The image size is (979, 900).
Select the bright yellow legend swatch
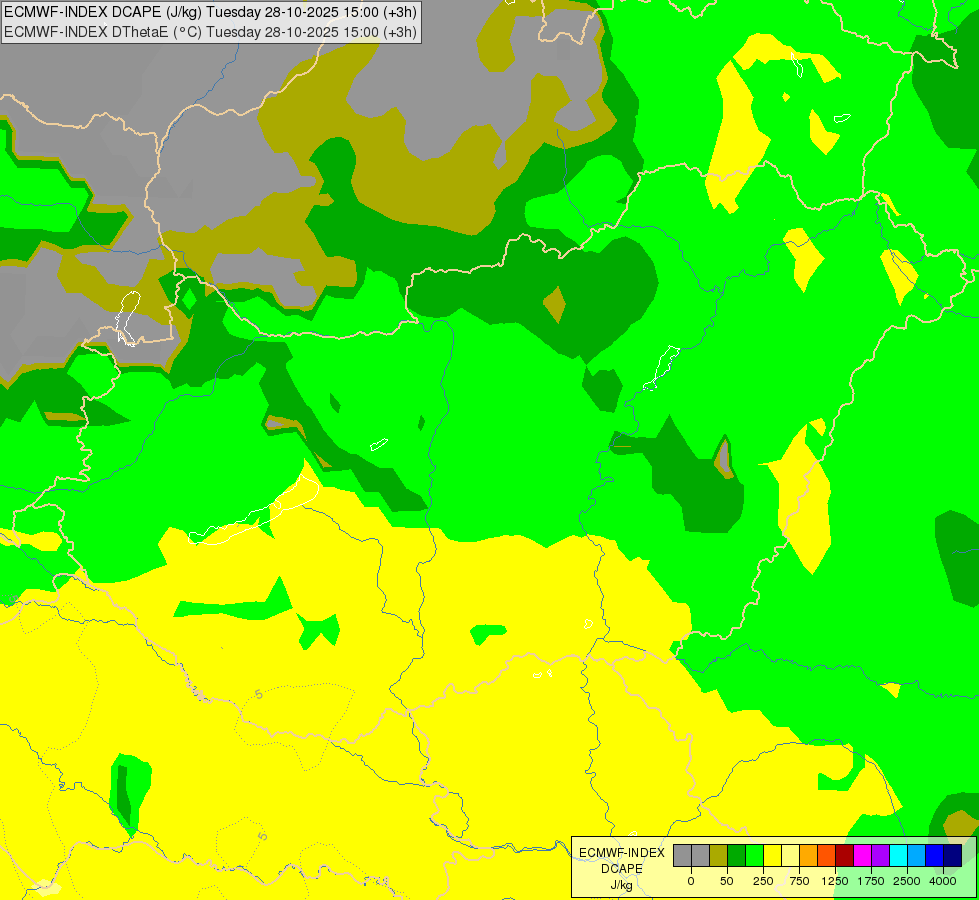tap(772, 856)
